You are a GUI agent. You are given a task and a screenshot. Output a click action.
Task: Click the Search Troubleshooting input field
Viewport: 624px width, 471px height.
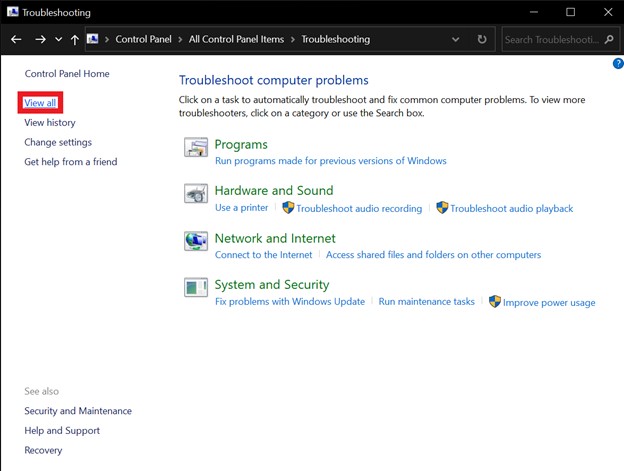(x=553, y=39)
